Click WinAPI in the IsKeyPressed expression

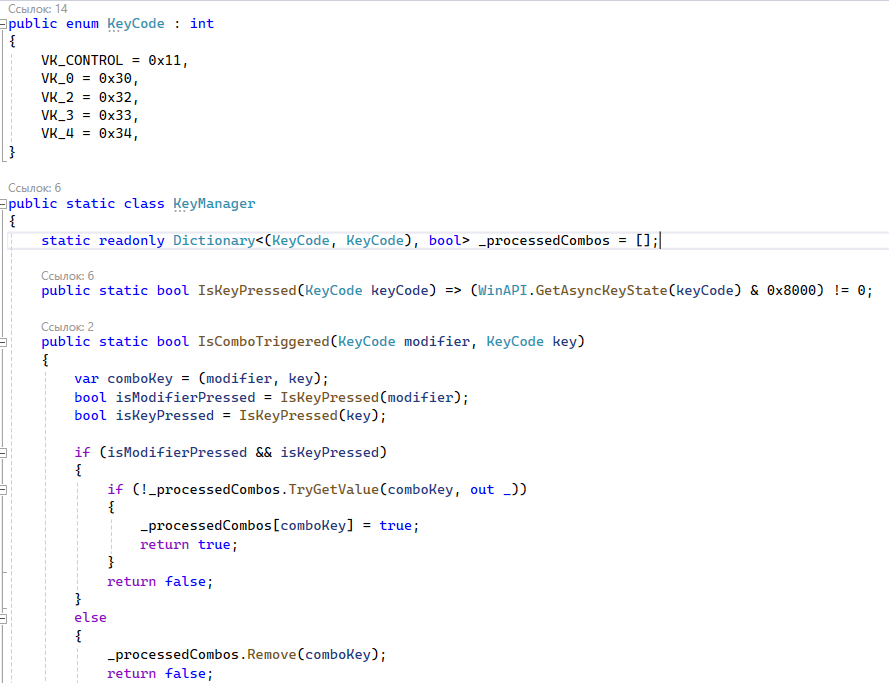point(502,290)
